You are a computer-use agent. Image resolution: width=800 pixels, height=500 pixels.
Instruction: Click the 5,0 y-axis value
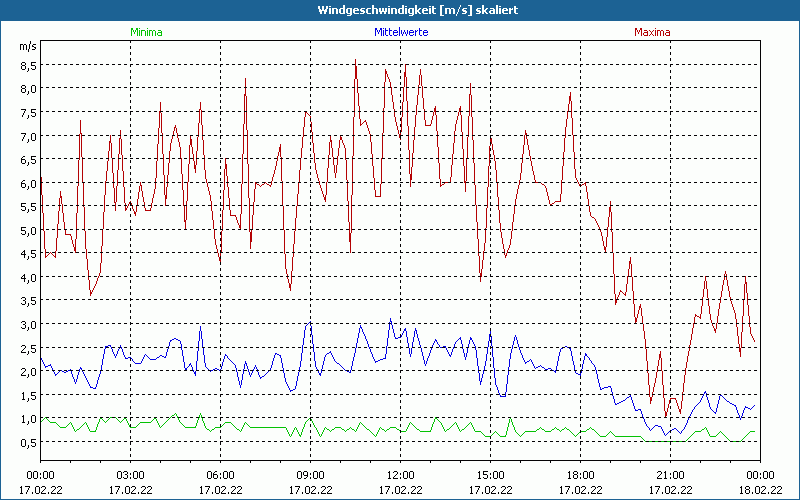click(28, 231)
